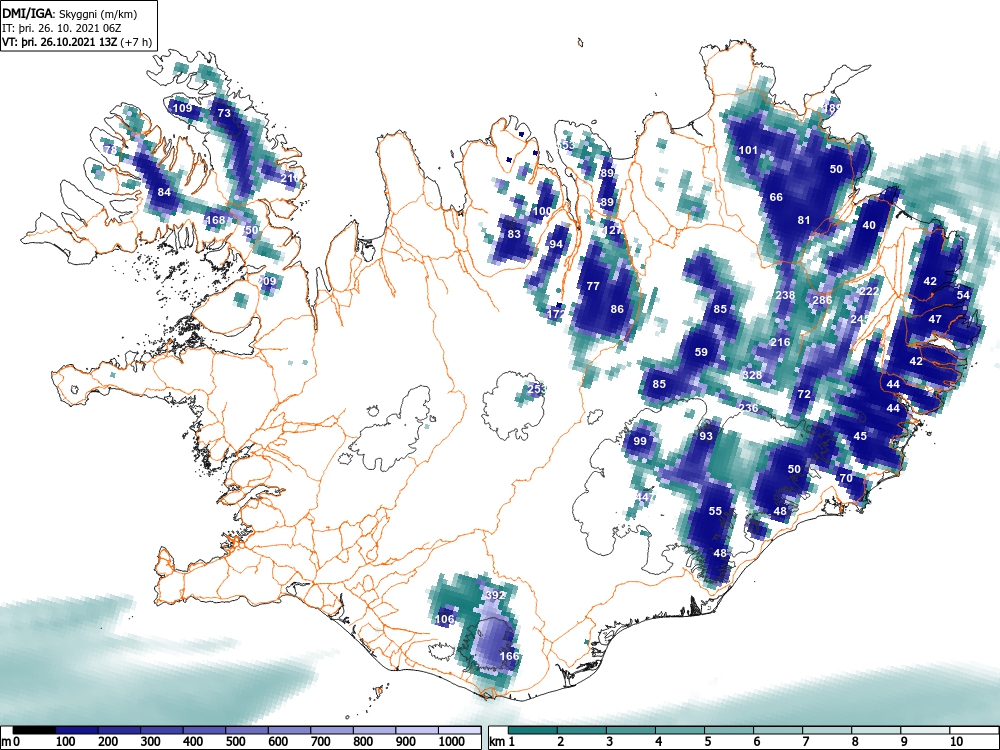This screenshot has width=1000, height=750.
Task: Click the darkest teal 1–2 km legend swatch
Action: [533, 730]
